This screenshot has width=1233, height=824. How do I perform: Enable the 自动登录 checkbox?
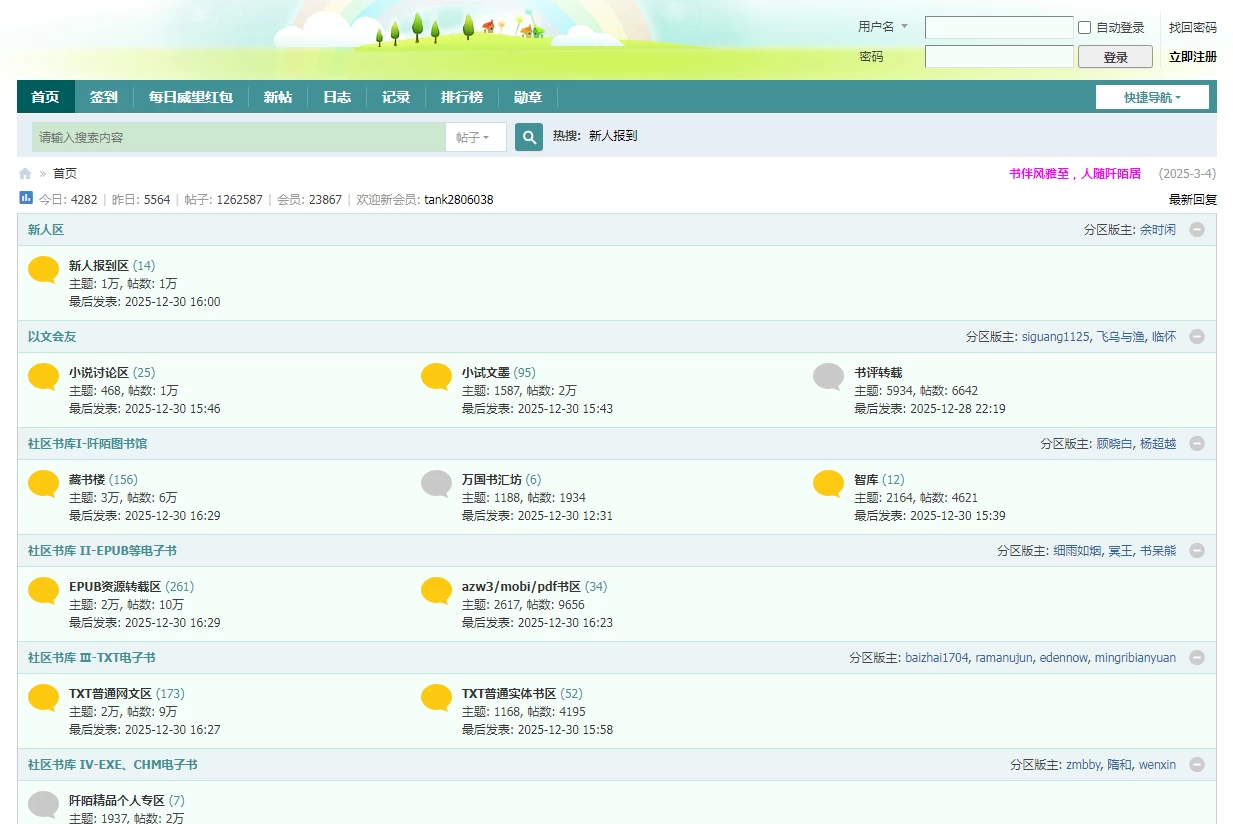[1084, 28]
